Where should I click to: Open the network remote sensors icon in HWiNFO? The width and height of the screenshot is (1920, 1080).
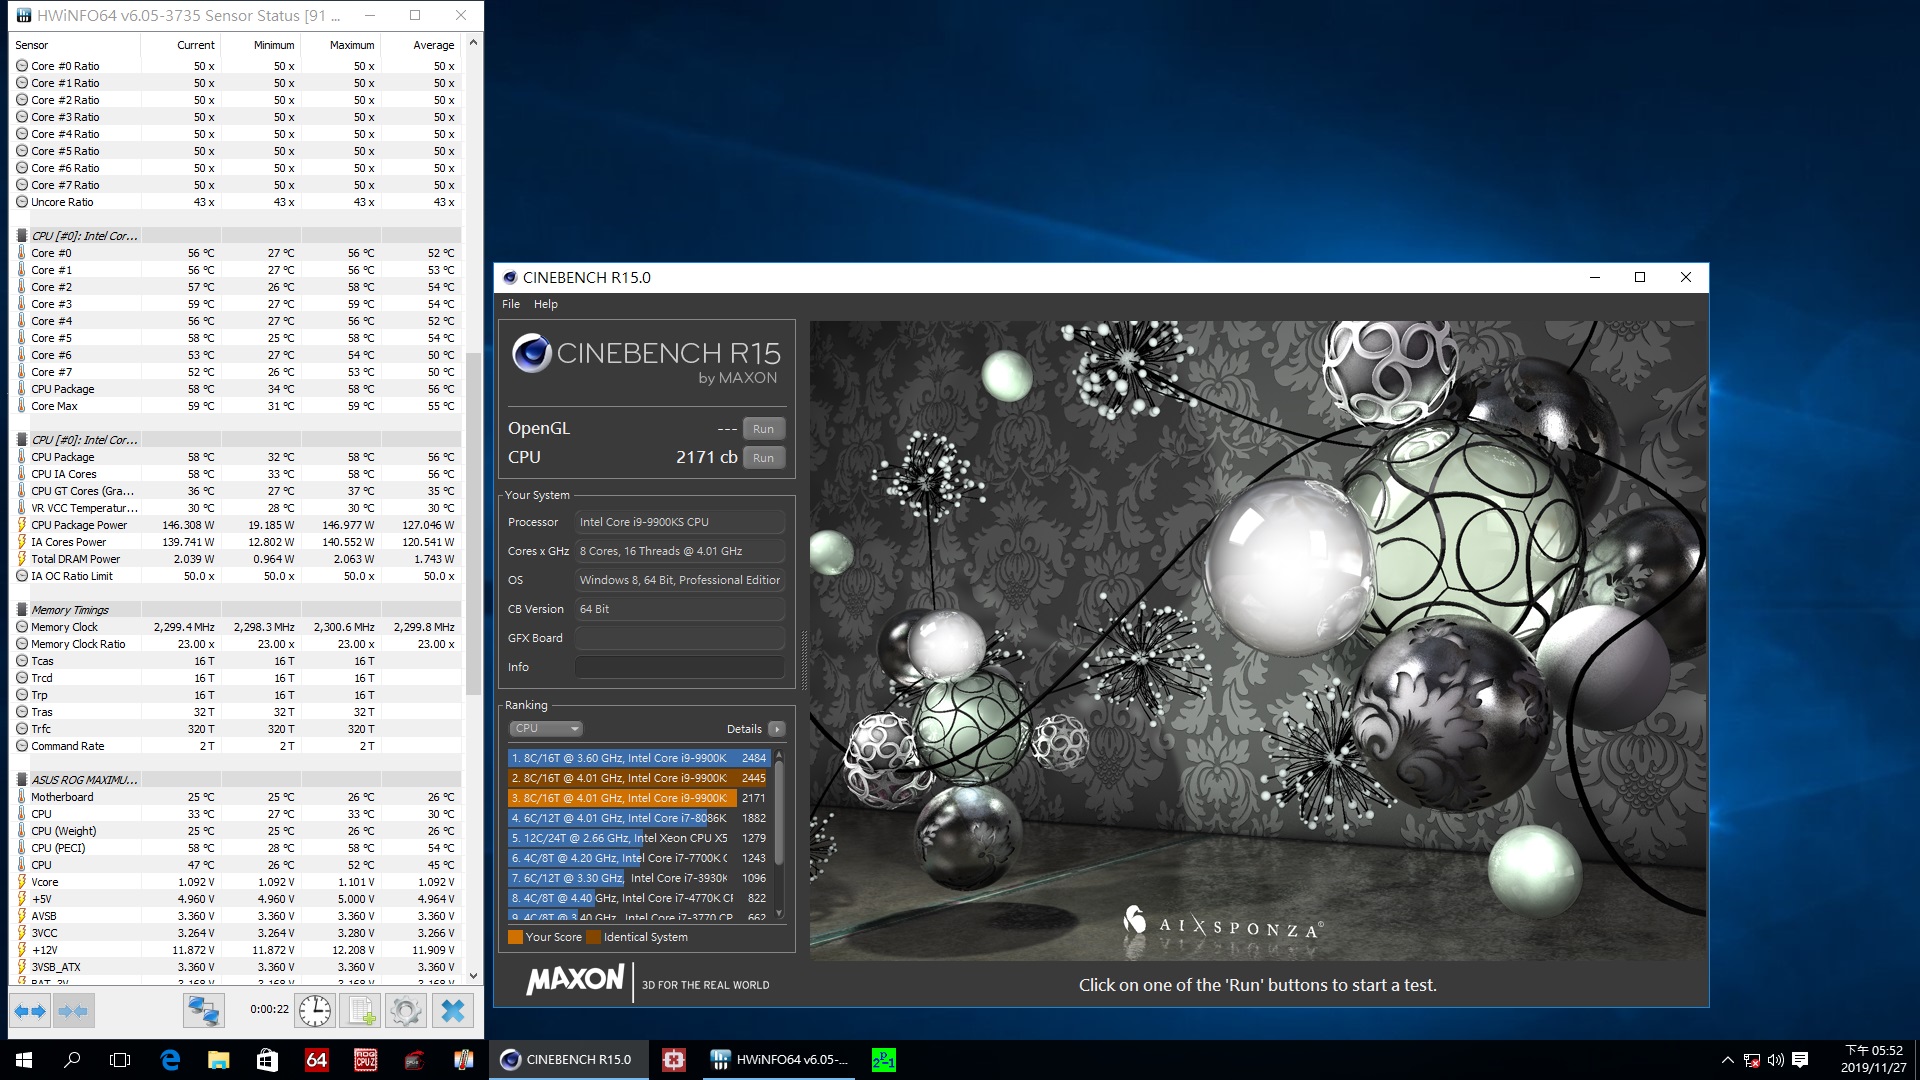(203, 1011)
